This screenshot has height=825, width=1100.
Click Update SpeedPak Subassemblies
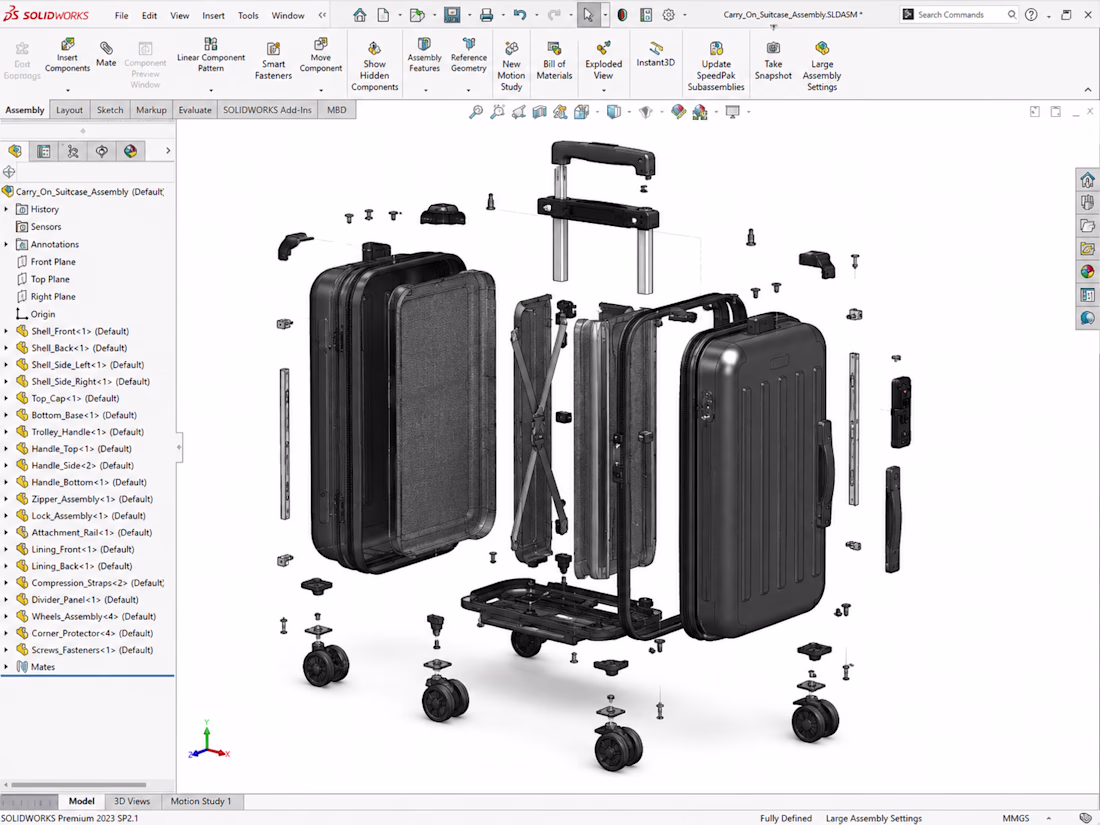[716, 66]
